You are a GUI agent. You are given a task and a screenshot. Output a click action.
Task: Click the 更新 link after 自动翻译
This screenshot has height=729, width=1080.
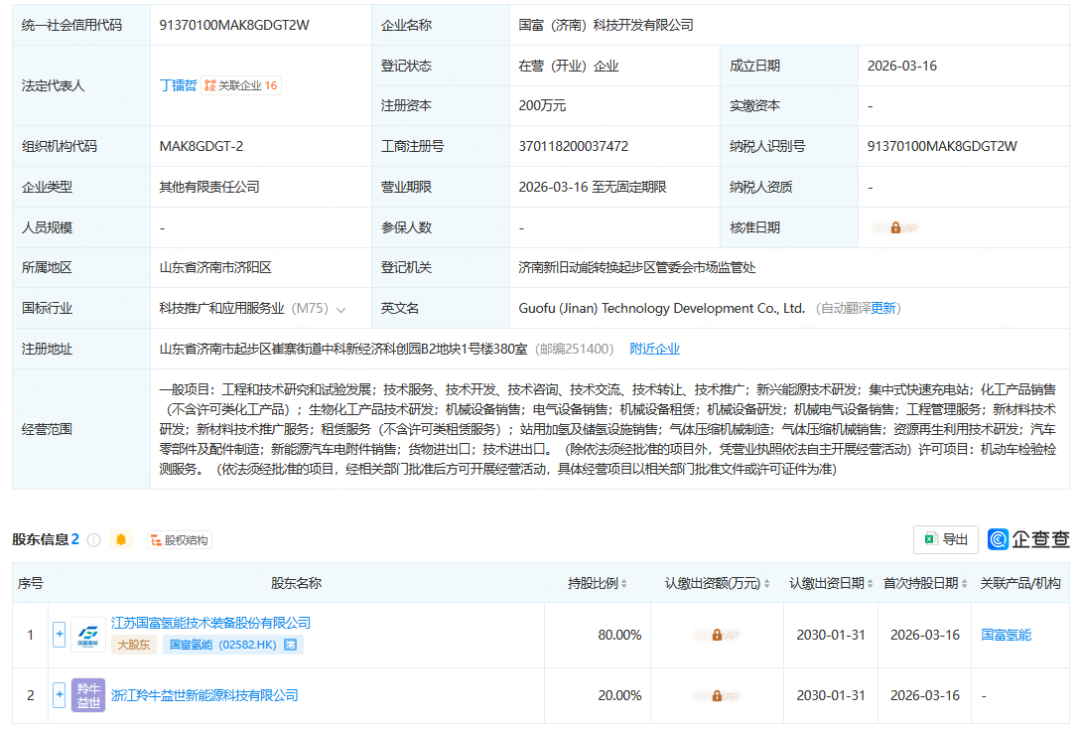point(884,308)
